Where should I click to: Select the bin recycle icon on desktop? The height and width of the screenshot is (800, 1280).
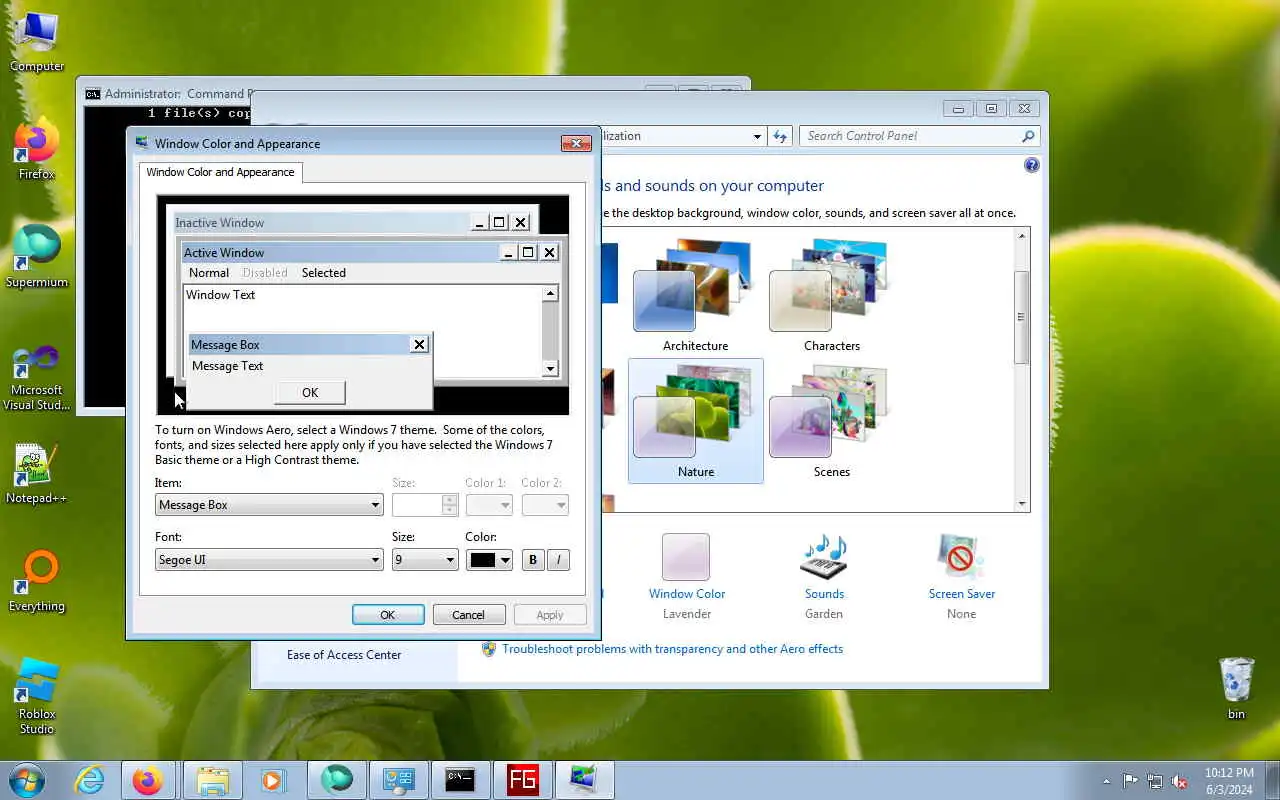click(x=1237, y=688)
